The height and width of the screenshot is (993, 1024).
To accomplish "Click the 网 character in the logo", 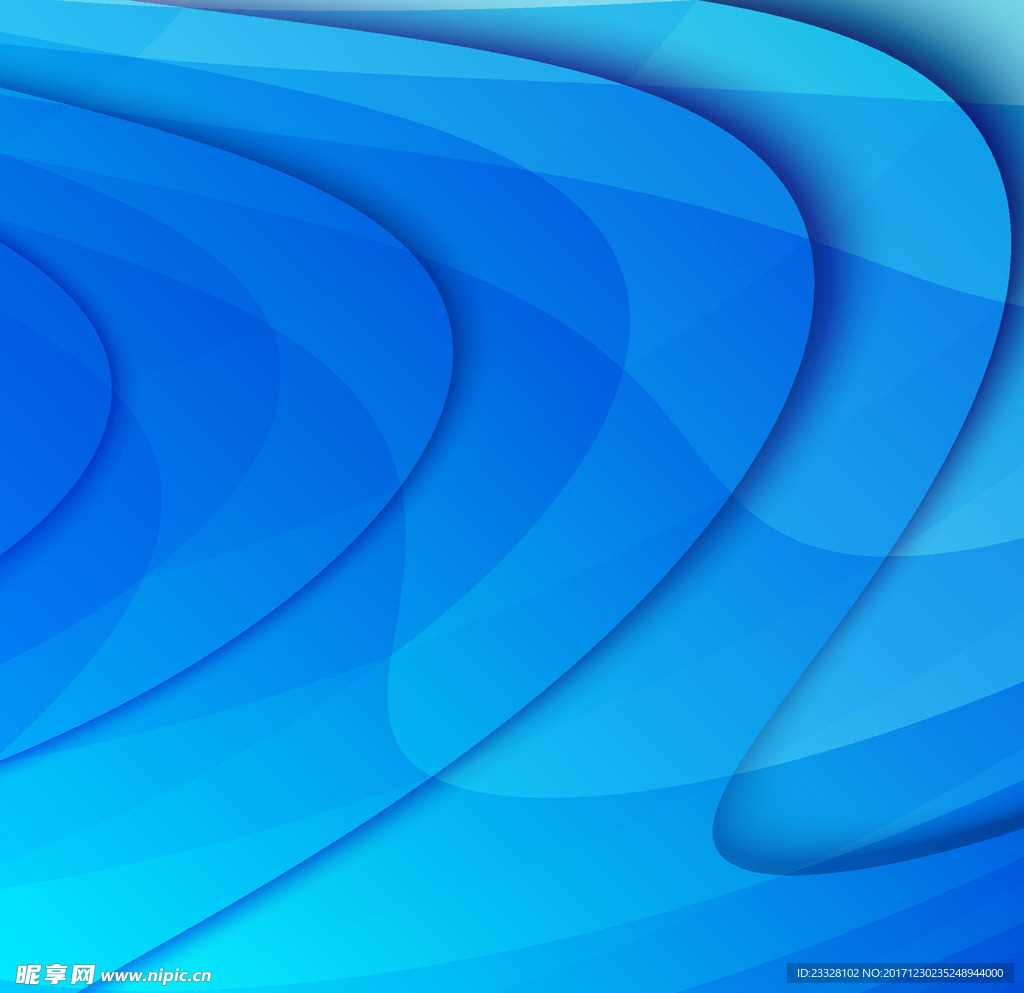I will 83,974.
